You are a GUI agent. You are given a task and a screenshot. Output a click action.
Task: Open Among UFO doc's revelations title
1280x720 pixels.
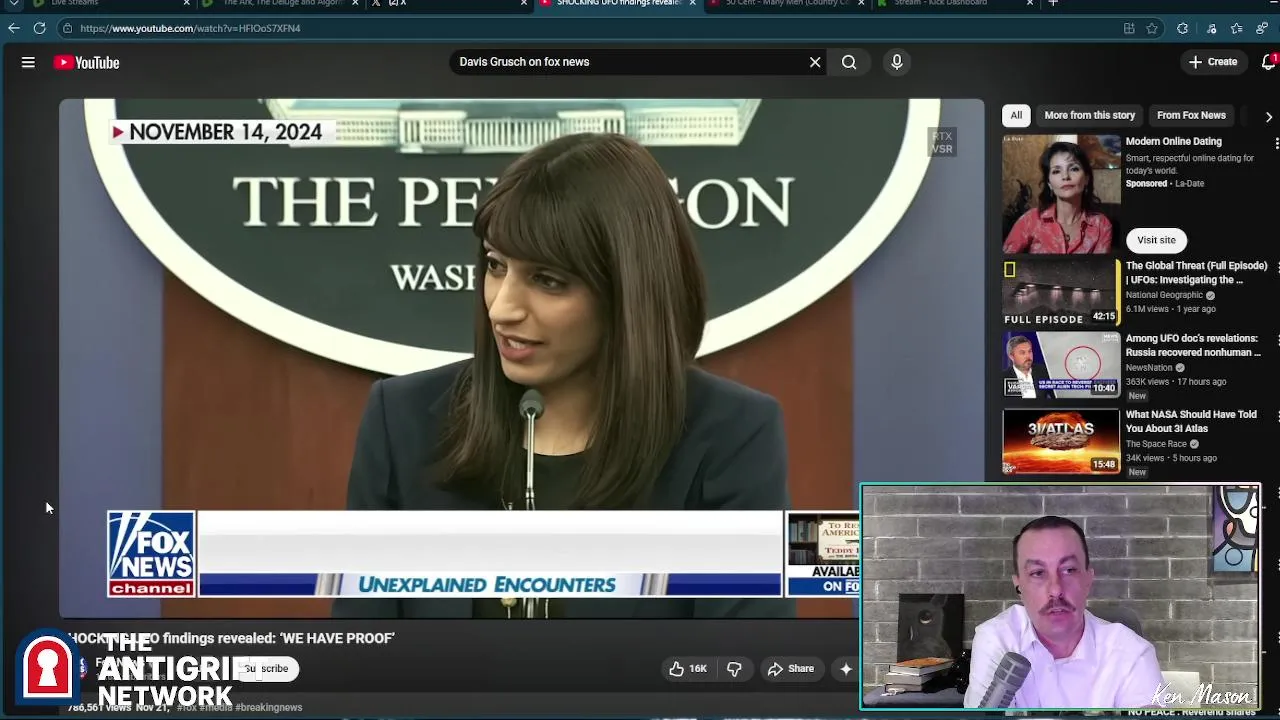click(x=1193, y=346)
